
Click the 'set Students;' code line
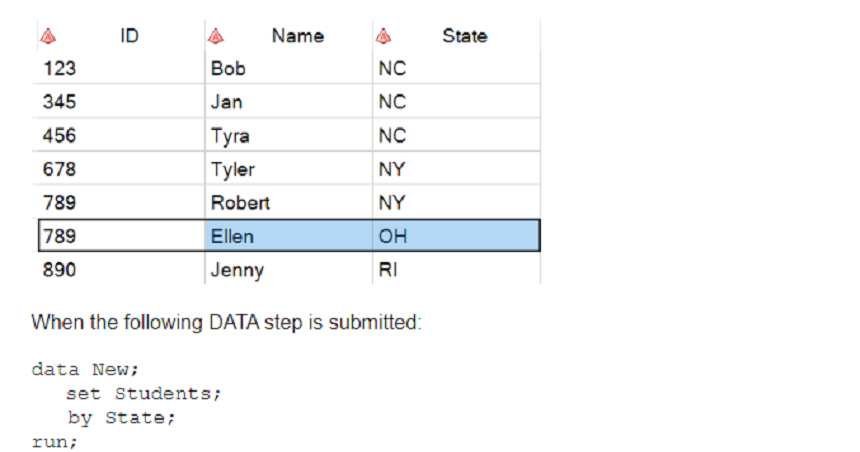click(144, 394)
